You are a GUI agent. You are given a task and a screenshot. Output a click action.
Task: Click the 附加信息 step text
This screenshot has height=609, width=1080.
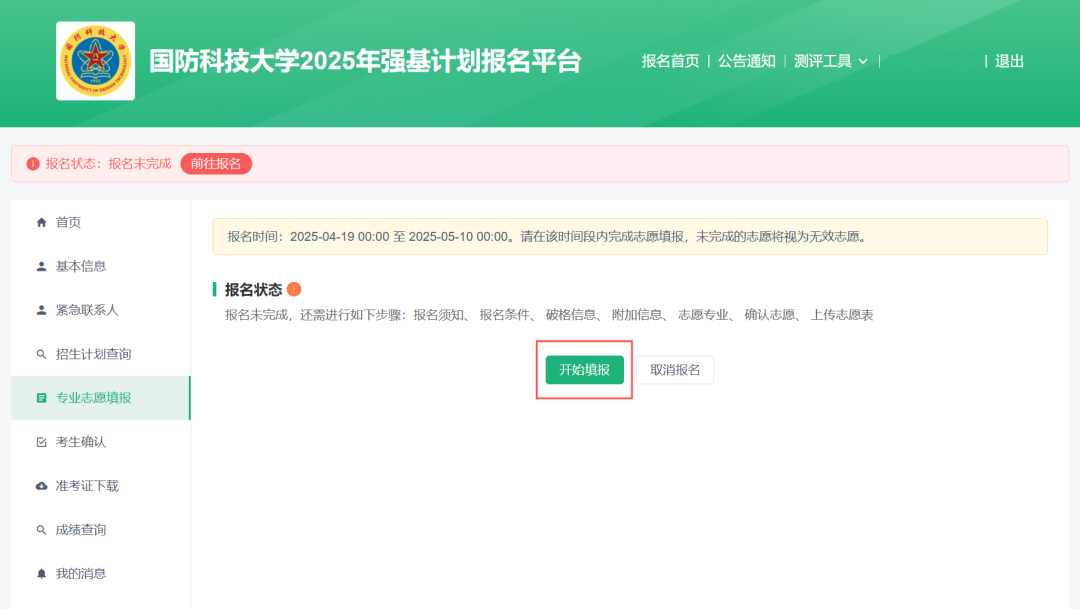pos(637,315)
